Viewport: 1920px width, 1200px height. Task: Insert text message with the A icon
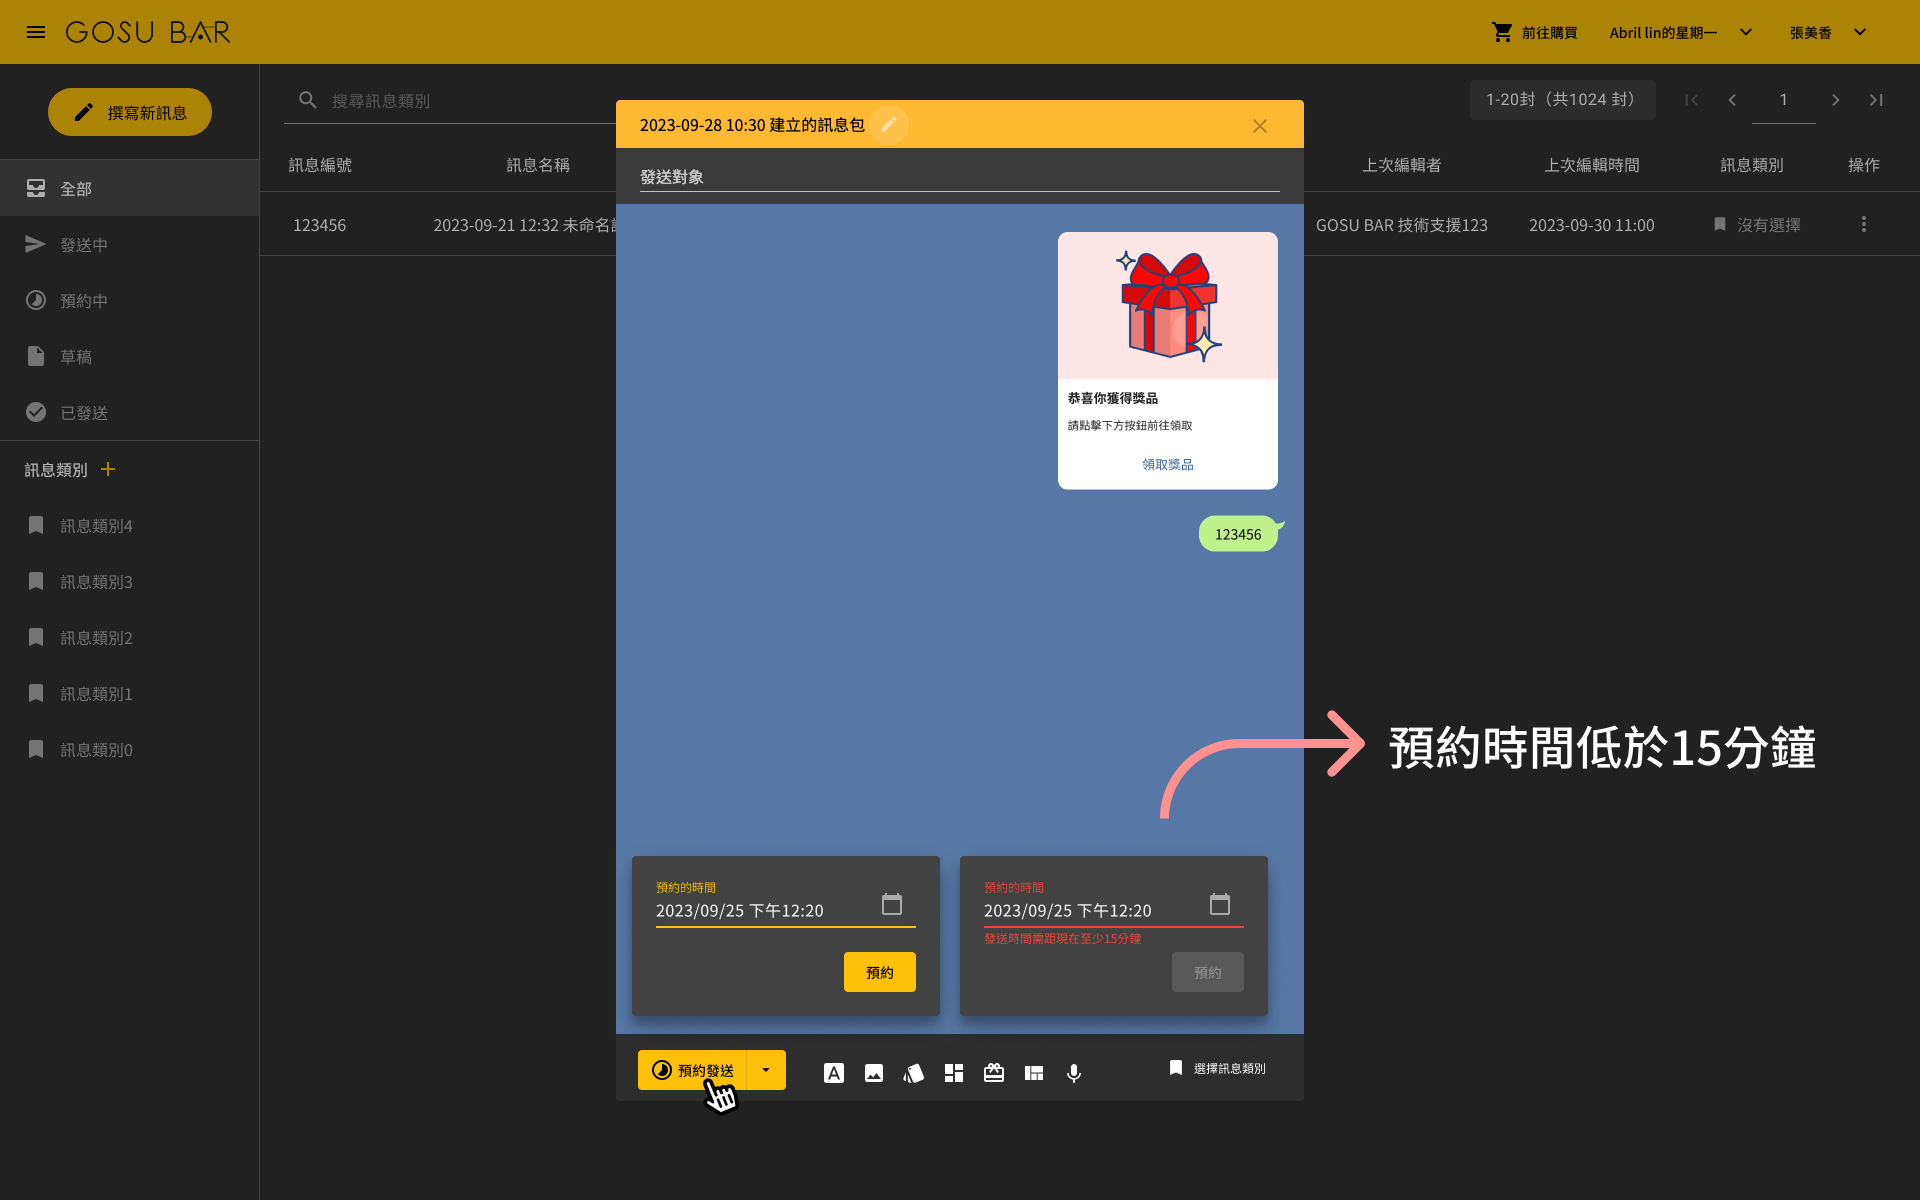pyautogui.click(x=834, y=1073)
